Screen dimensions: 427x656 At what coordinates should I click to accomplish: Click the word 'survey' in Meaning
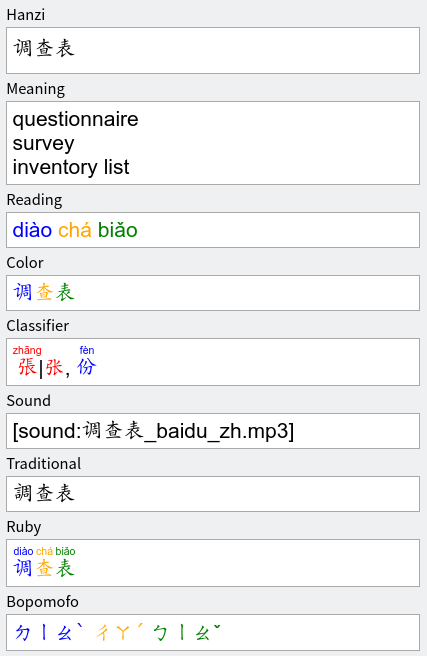coord(43,144)
